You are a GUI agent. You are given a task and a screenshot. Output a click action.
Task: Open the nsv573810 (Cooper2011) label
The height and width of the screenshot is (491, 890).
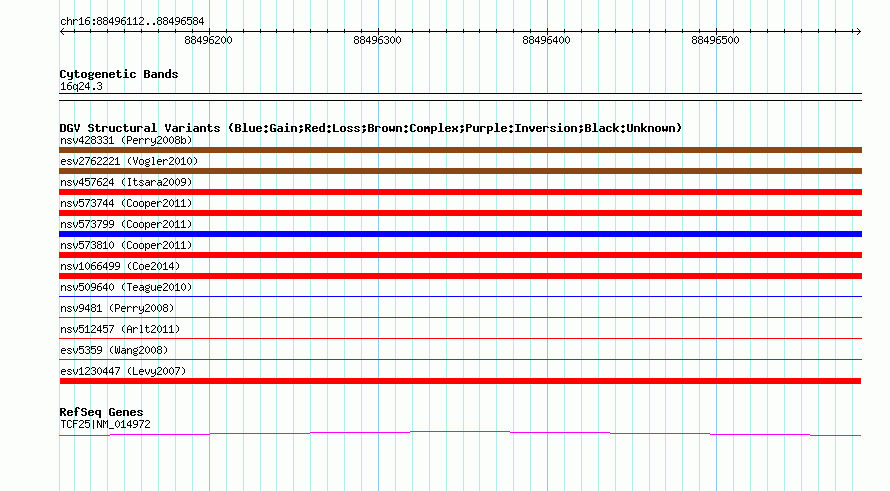[x=126, y=245]
